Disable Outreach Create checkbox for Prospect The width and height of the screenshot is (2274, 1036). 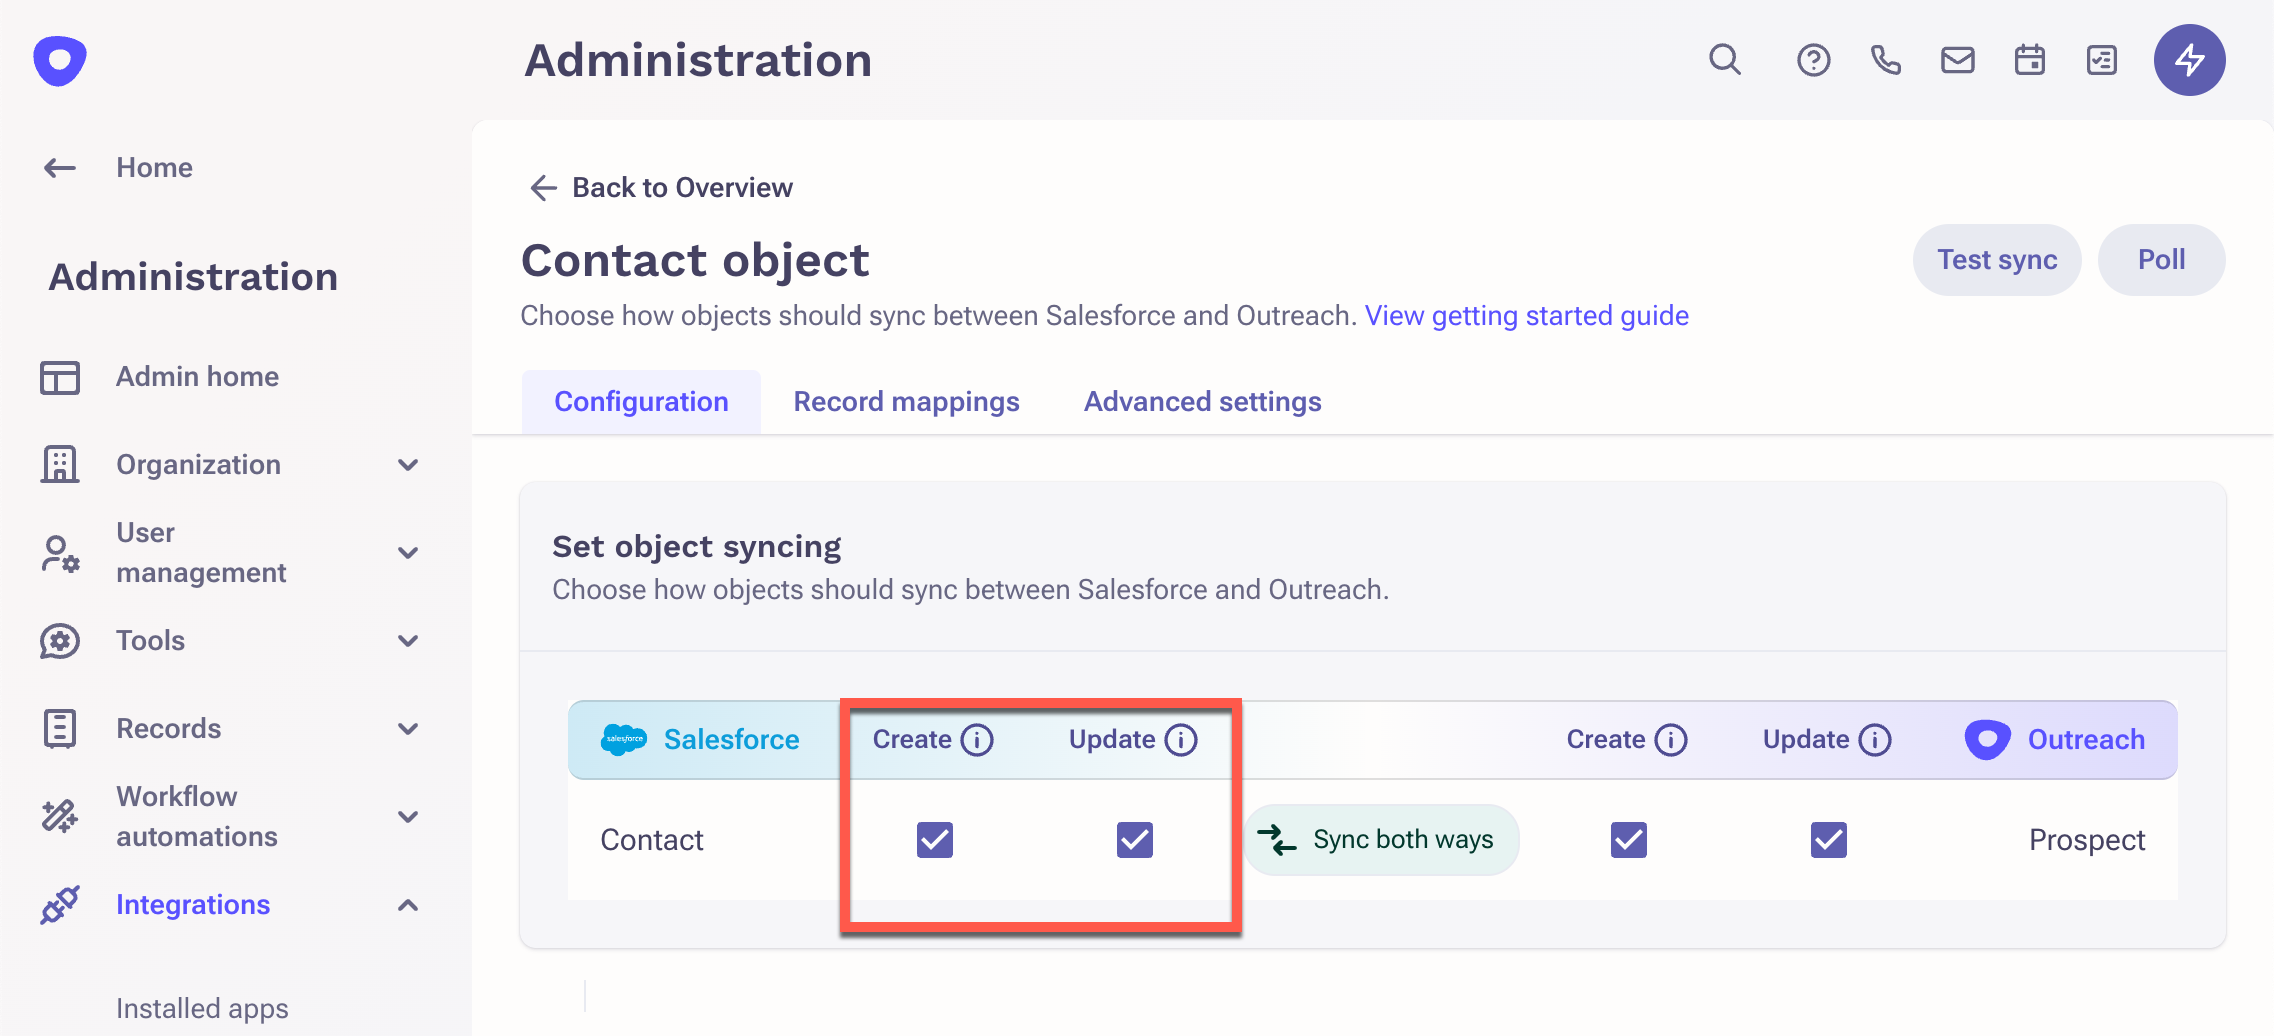tap(1629, 840)
